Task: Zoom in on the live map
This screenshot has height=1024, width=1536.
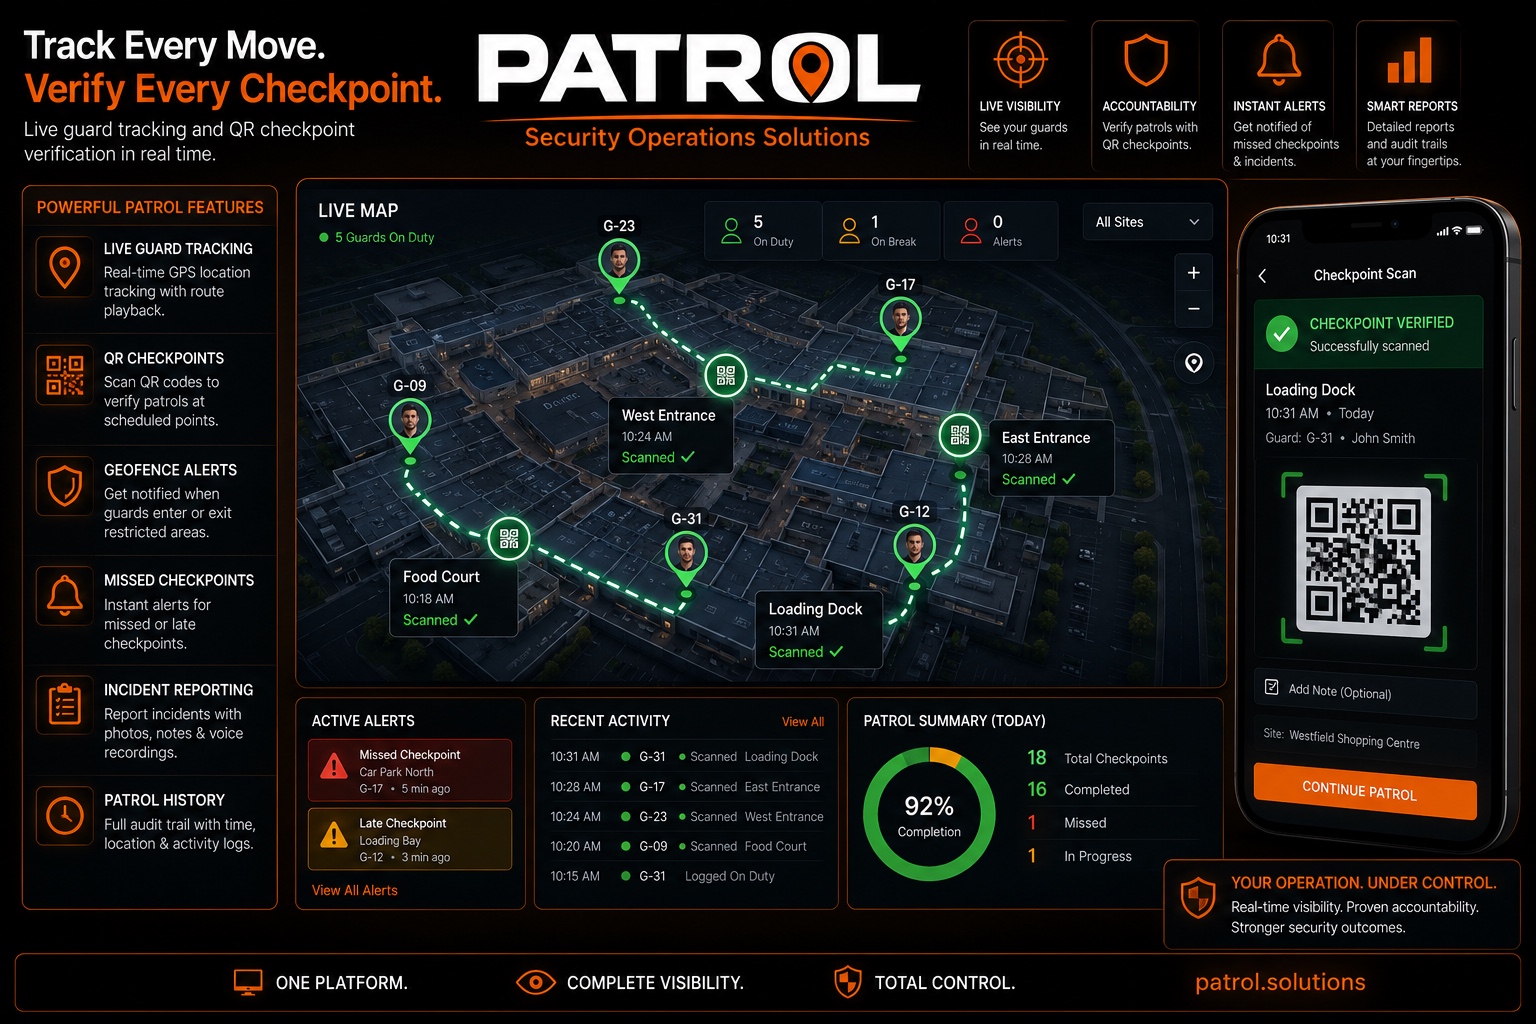Action: [1193, 273]
